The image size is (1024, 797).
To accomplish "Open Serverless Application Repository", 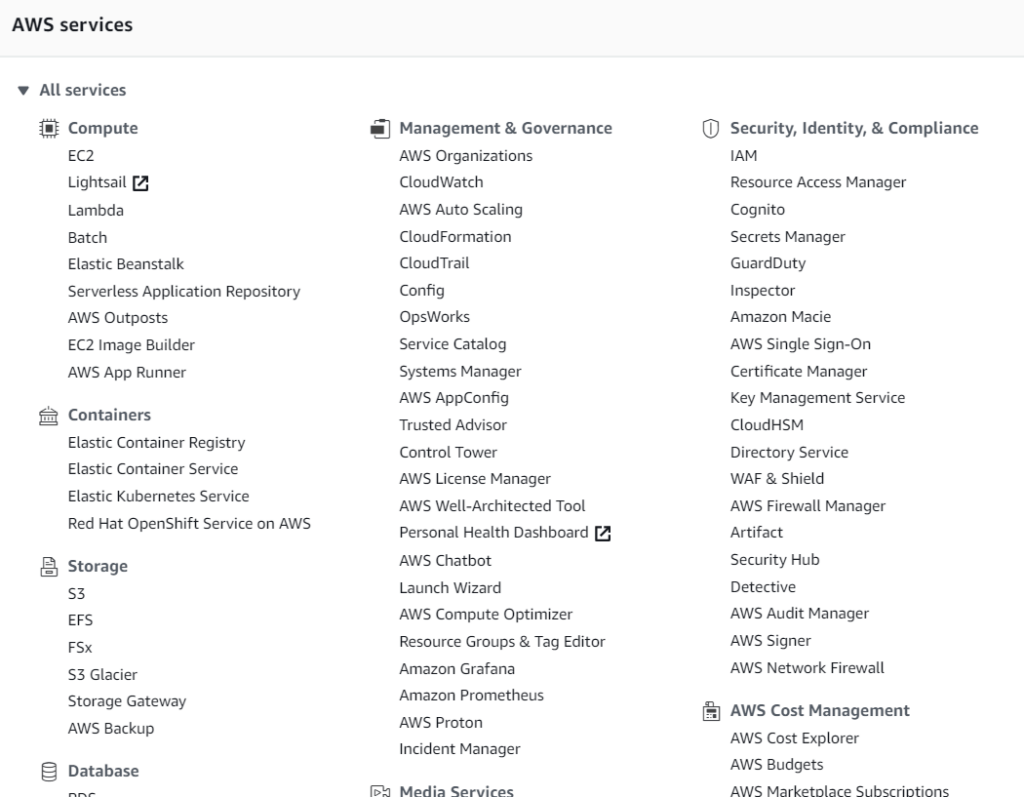I will pyautogui.click(x=184, y=291).
